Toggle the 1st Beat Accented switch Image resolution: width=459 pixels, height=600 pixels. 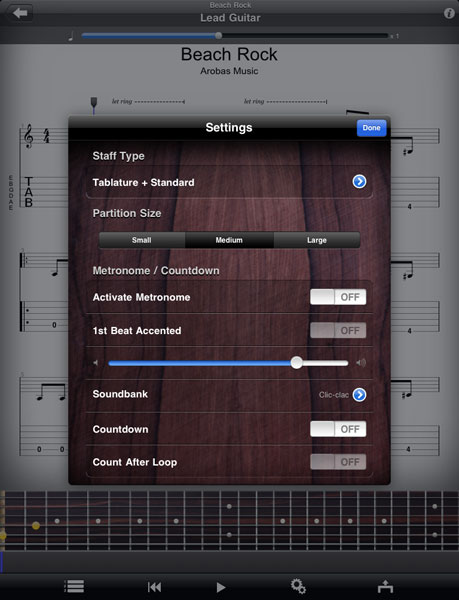point(338,330)
